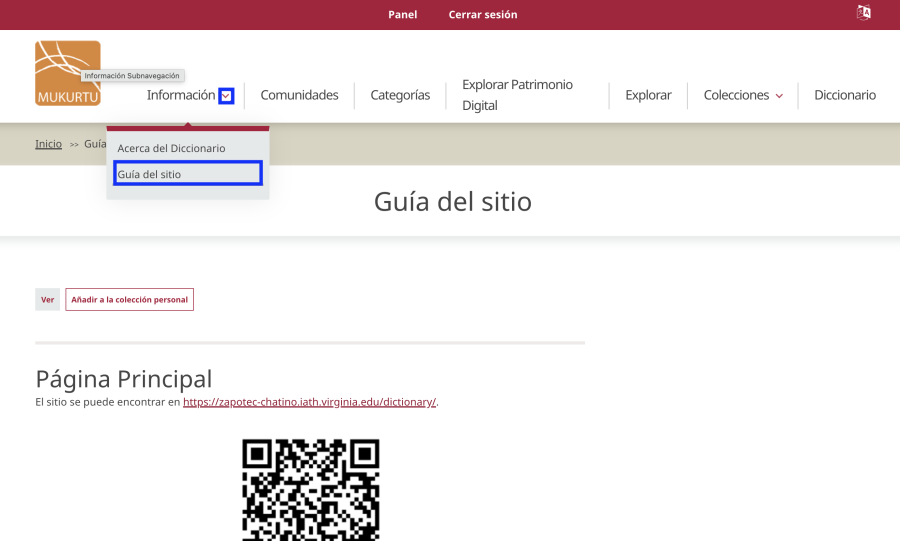Expand the Colecciones dropdown chevron
Image resolution: width=900 pixels, height=541 pixels.
click(779, 96)
